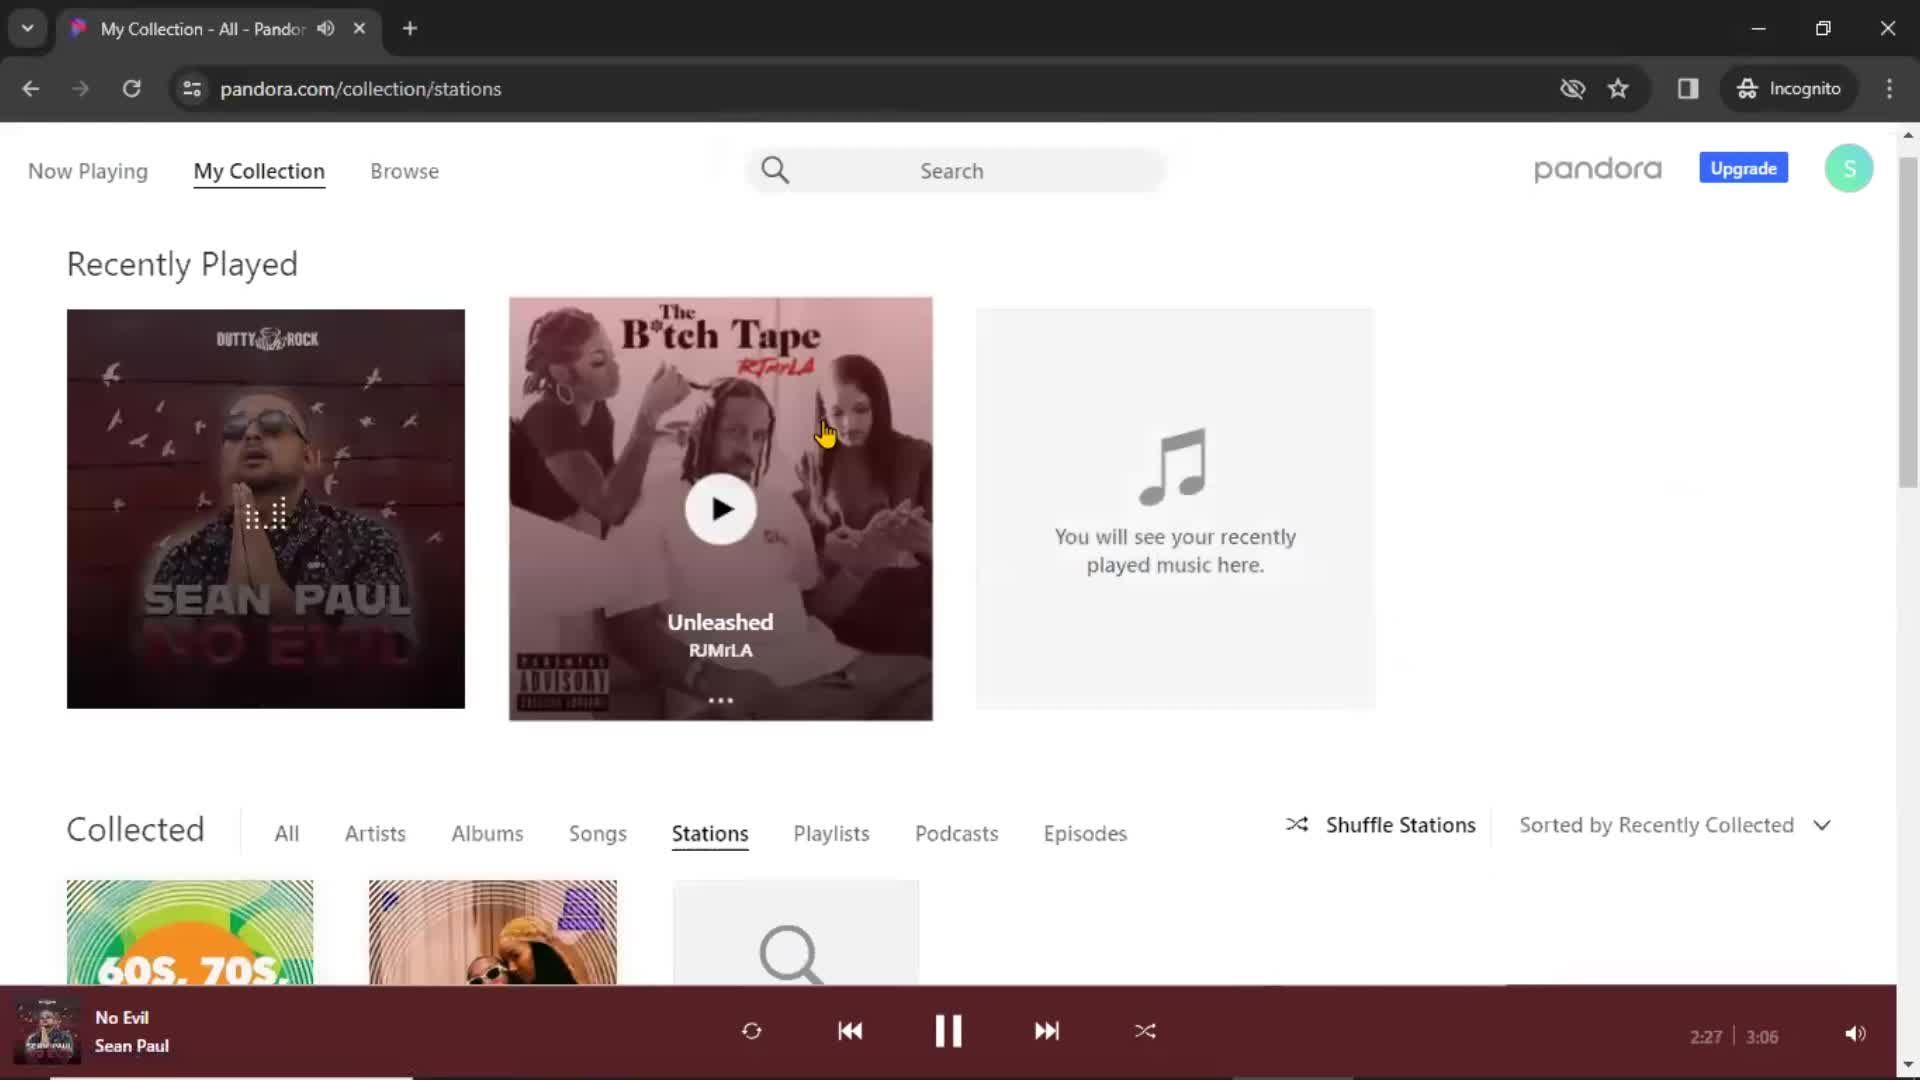Click the Songs tab in Collected section

click(597, 832)
